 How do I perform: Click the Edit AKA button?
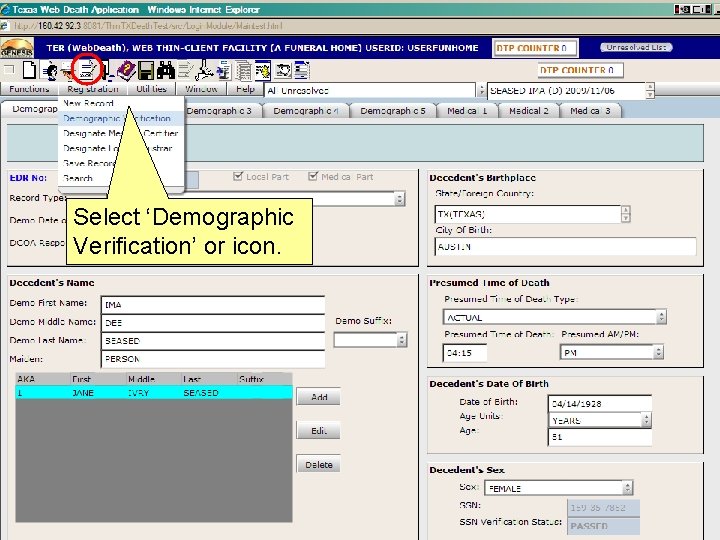tap(319, 431)
